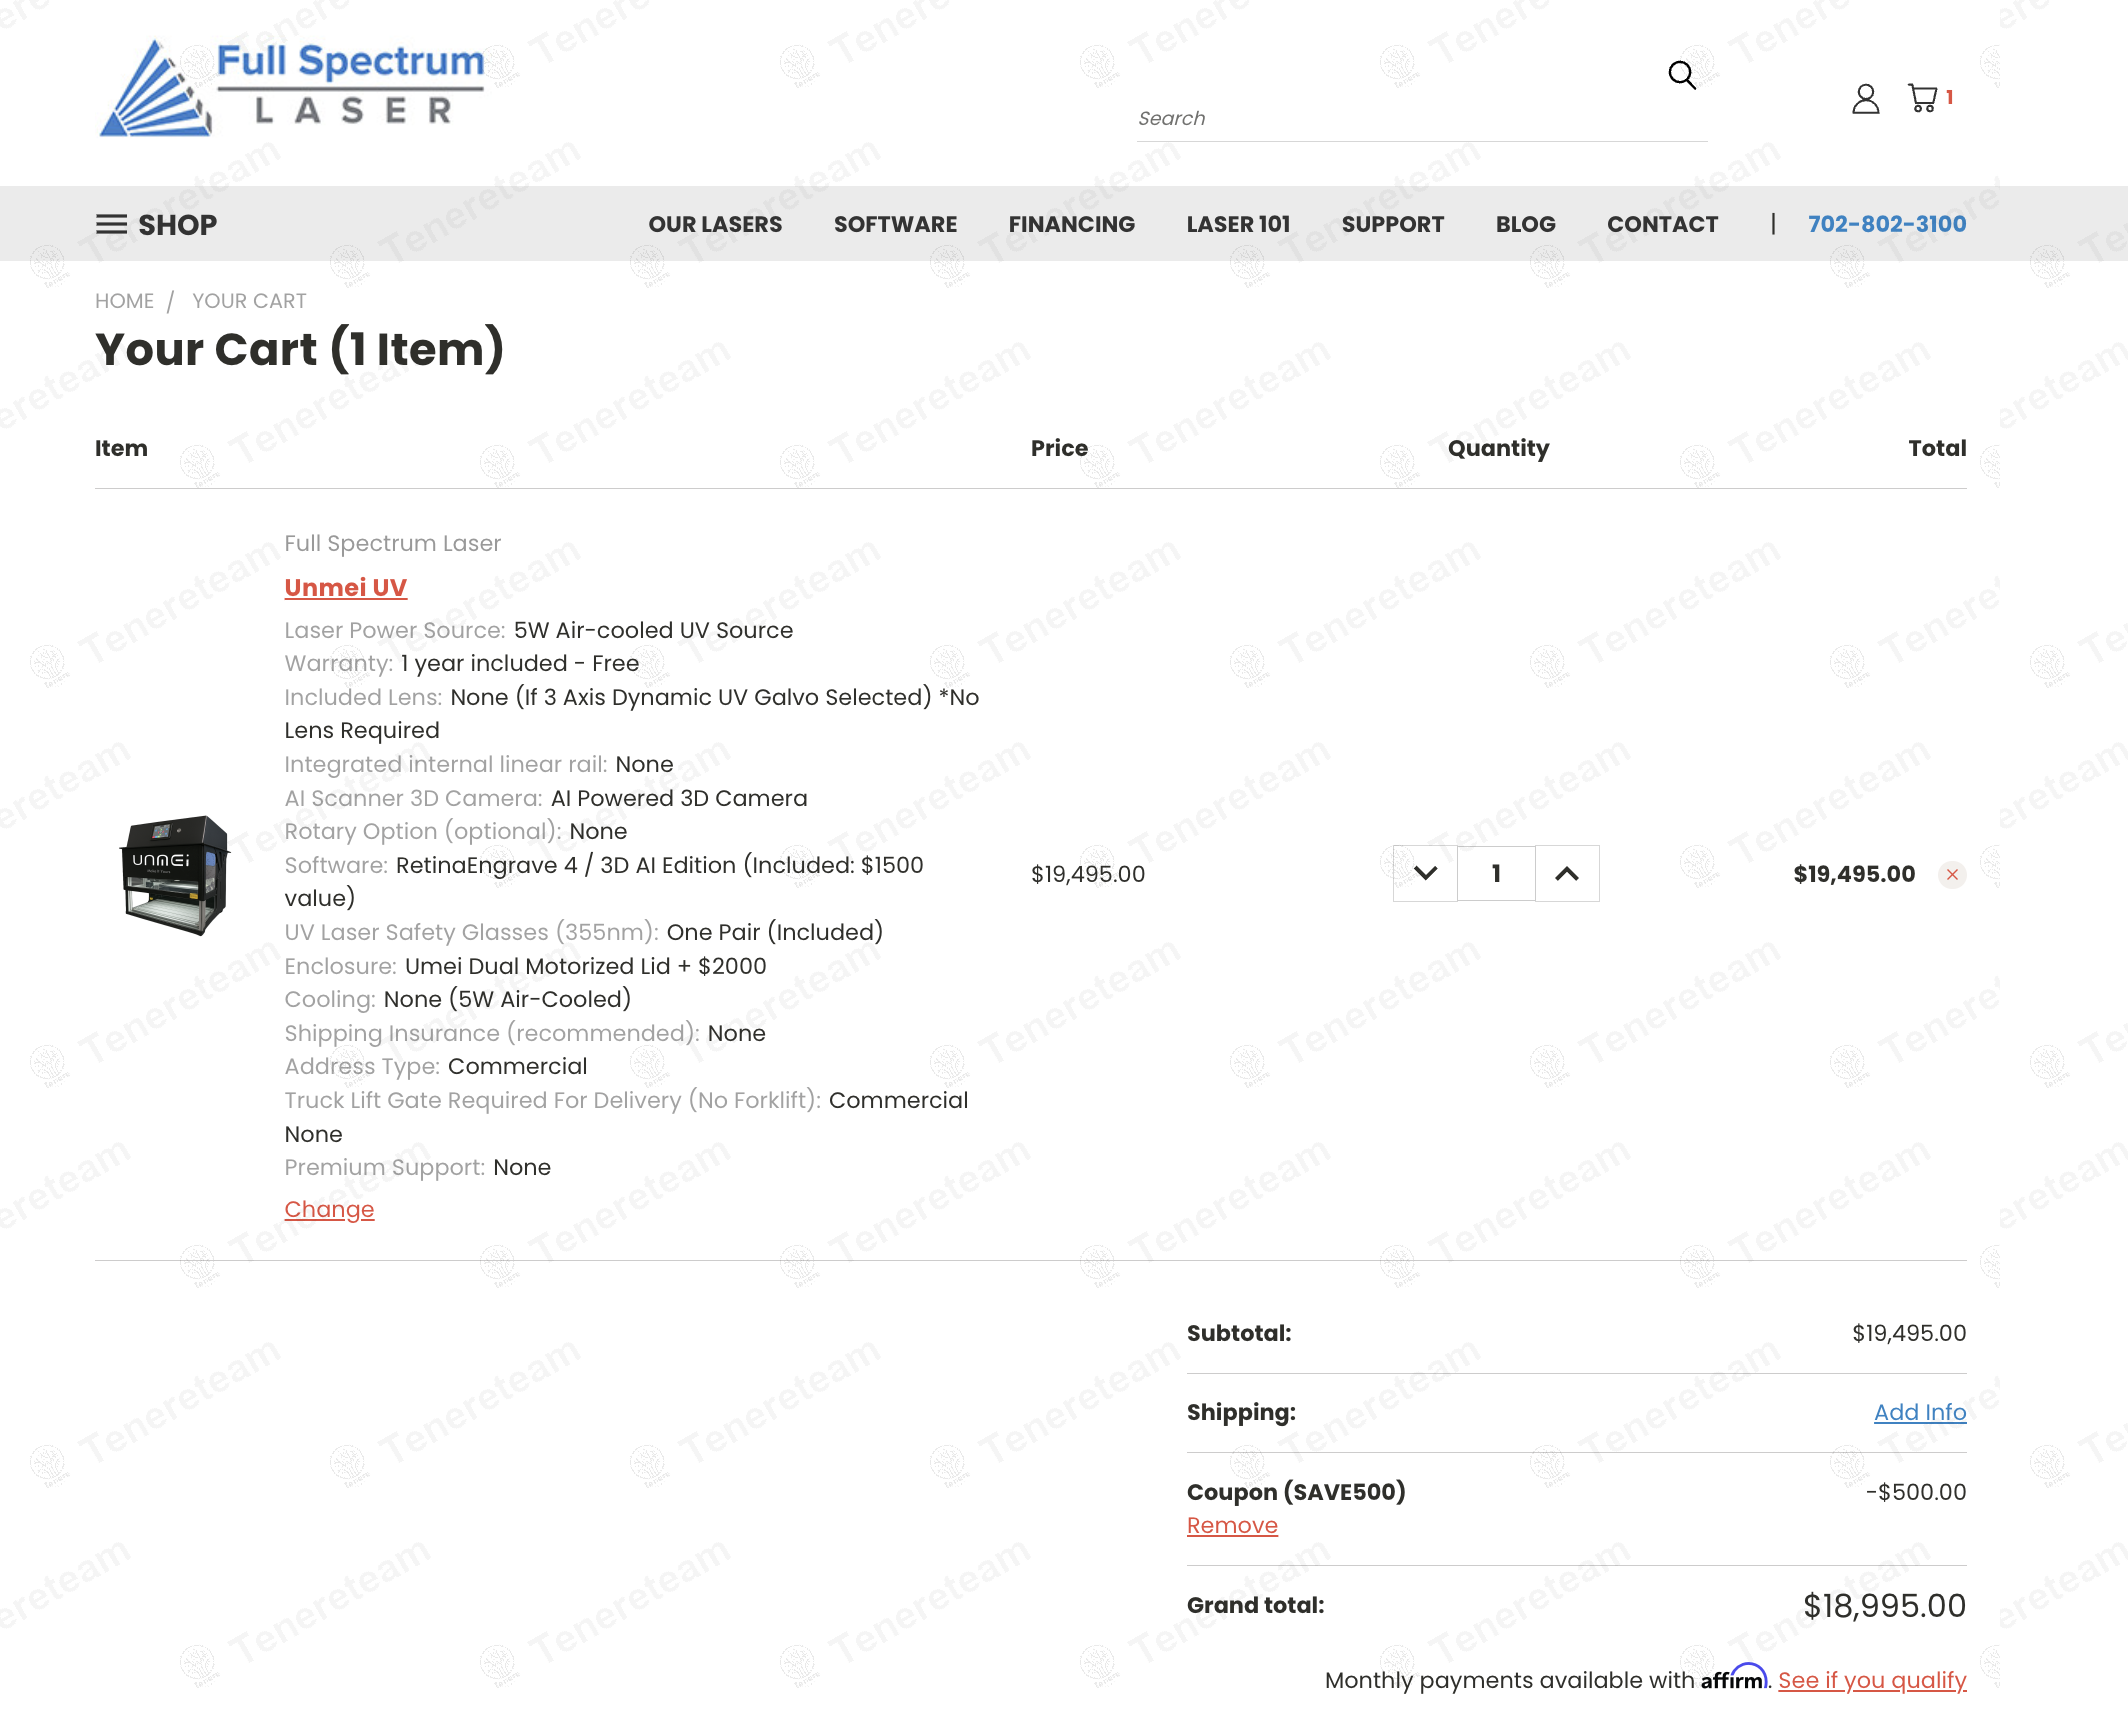This screenshot has height=1716, width=2128.
Task: Click See if you qualify link
Action: pos(1871,1680)
